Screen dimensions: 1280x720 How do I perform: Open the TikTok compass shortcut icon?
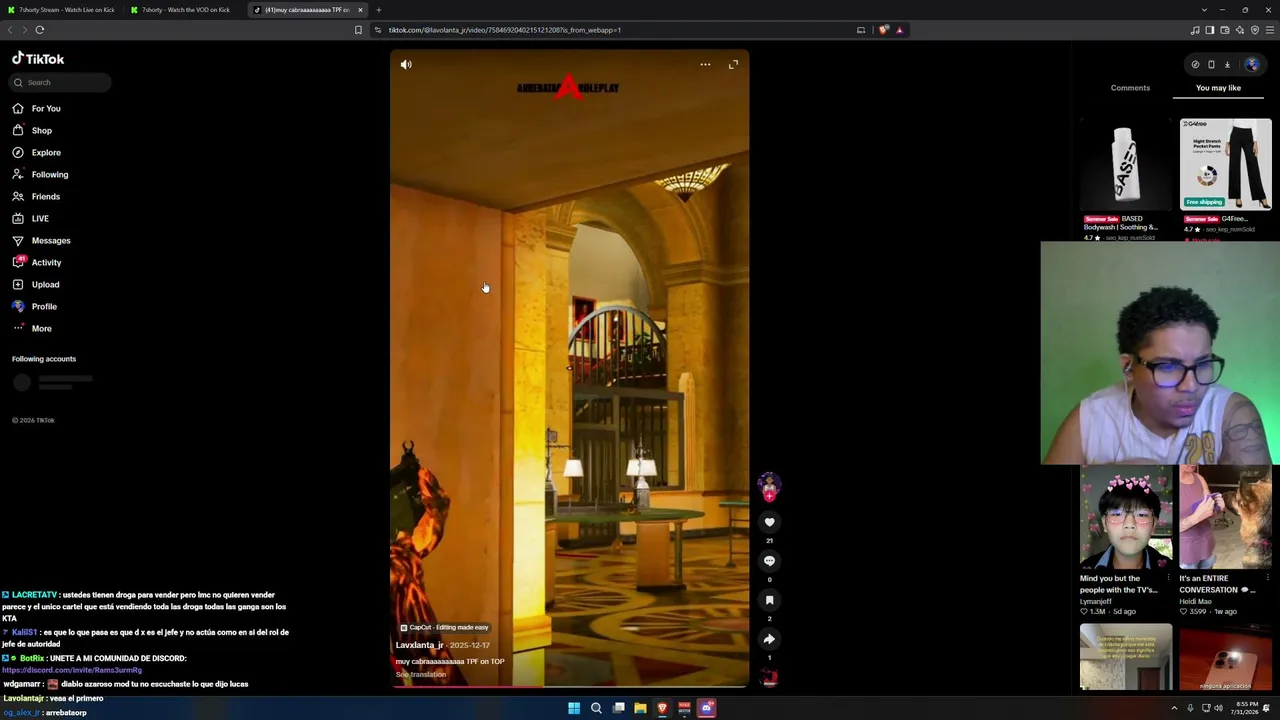click(x=1195, y=65)
